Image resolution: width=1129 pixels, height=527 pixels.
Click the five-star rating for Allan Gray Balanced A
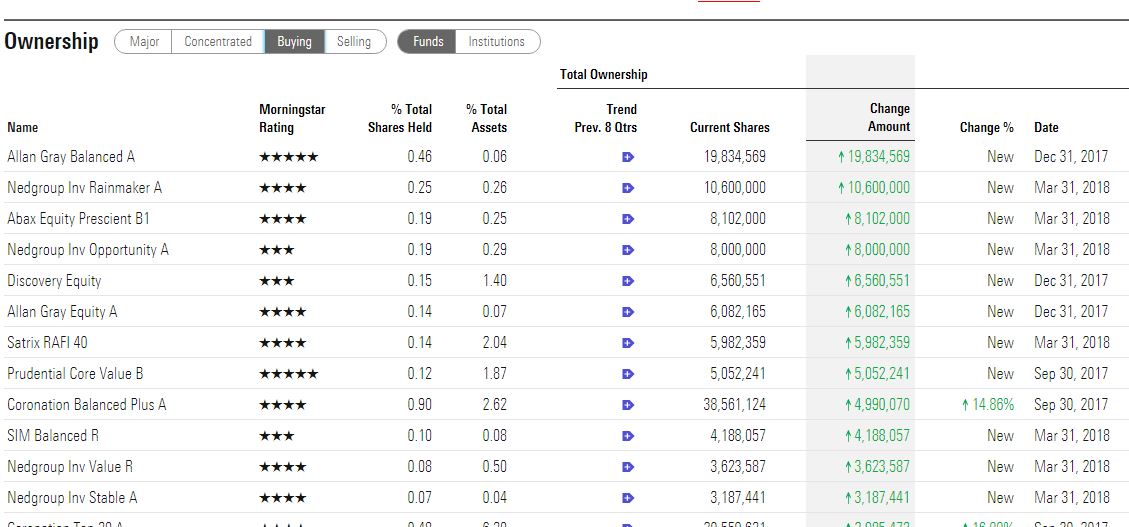(x=288, y=157)
